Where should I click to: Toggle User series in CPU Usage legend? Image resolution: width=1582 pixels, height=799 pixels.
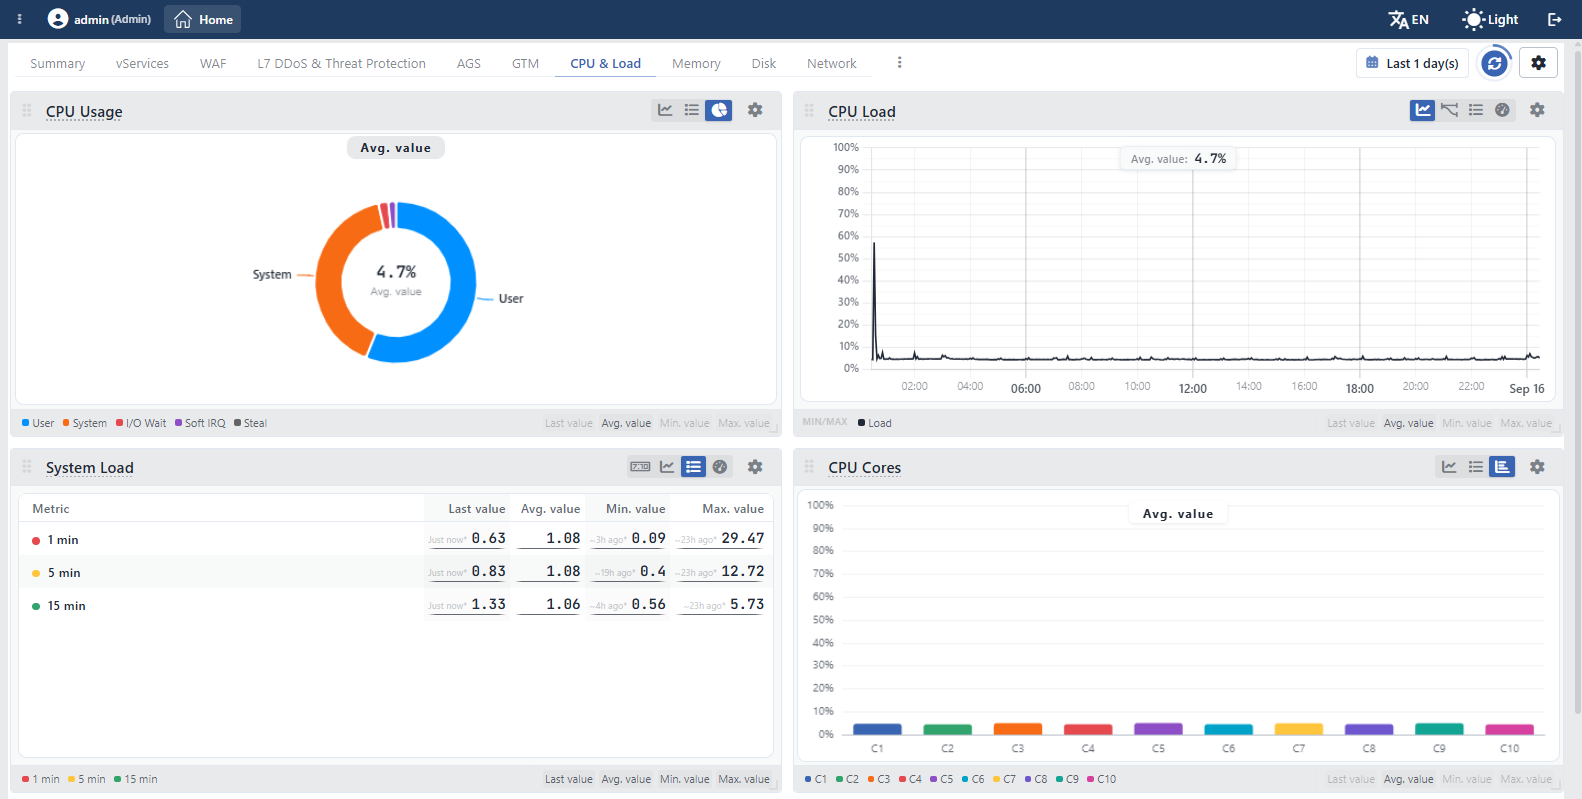pos(38,423)
